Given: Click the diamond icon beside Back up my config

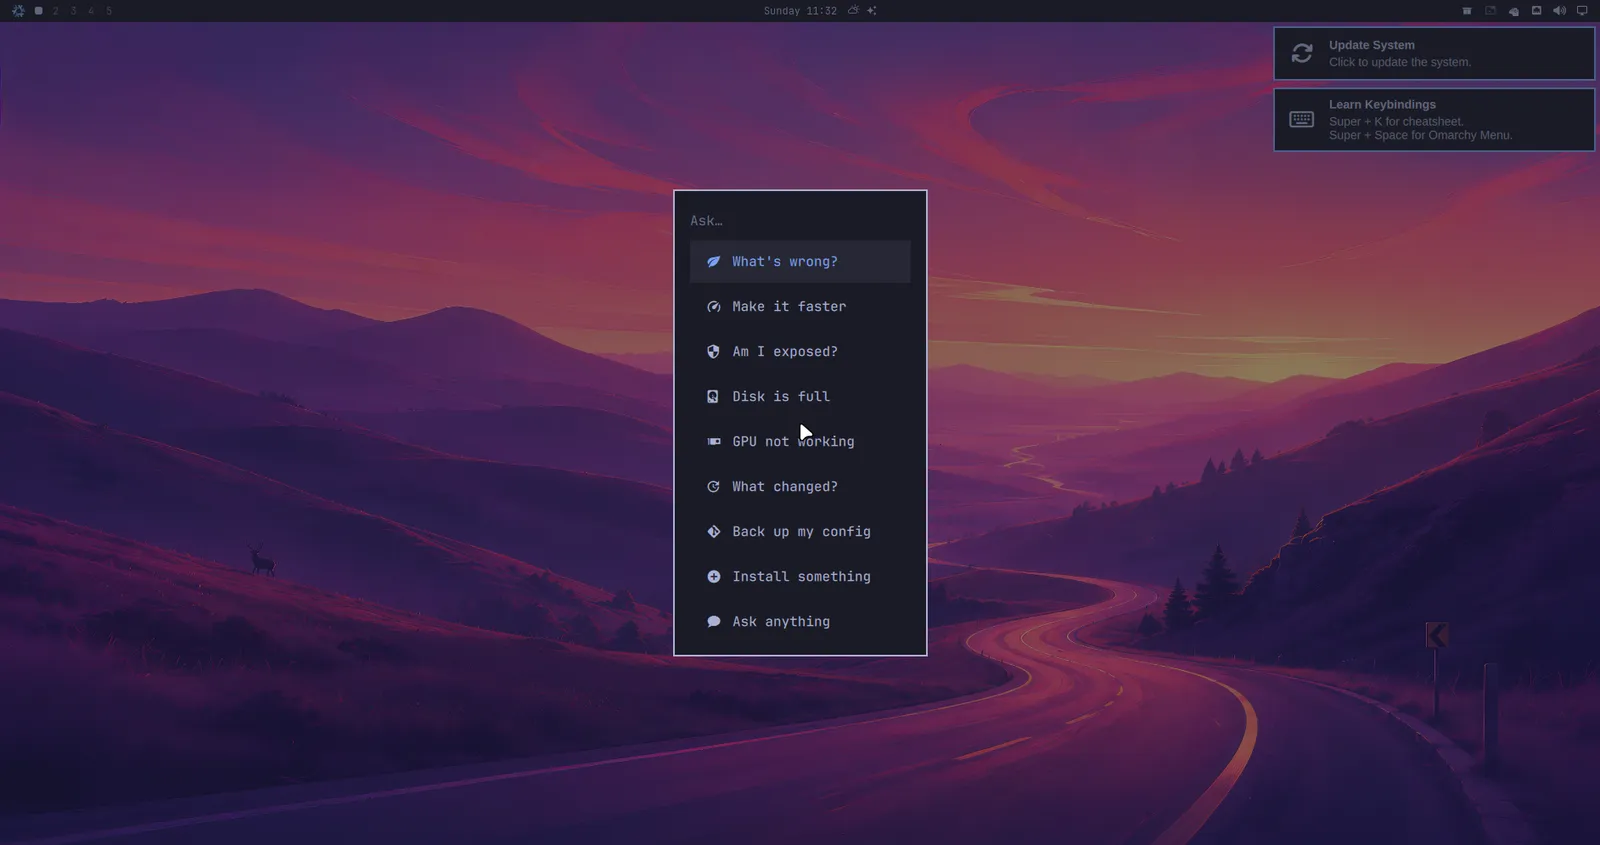Looking at the screenshot, I should (714, 532).
